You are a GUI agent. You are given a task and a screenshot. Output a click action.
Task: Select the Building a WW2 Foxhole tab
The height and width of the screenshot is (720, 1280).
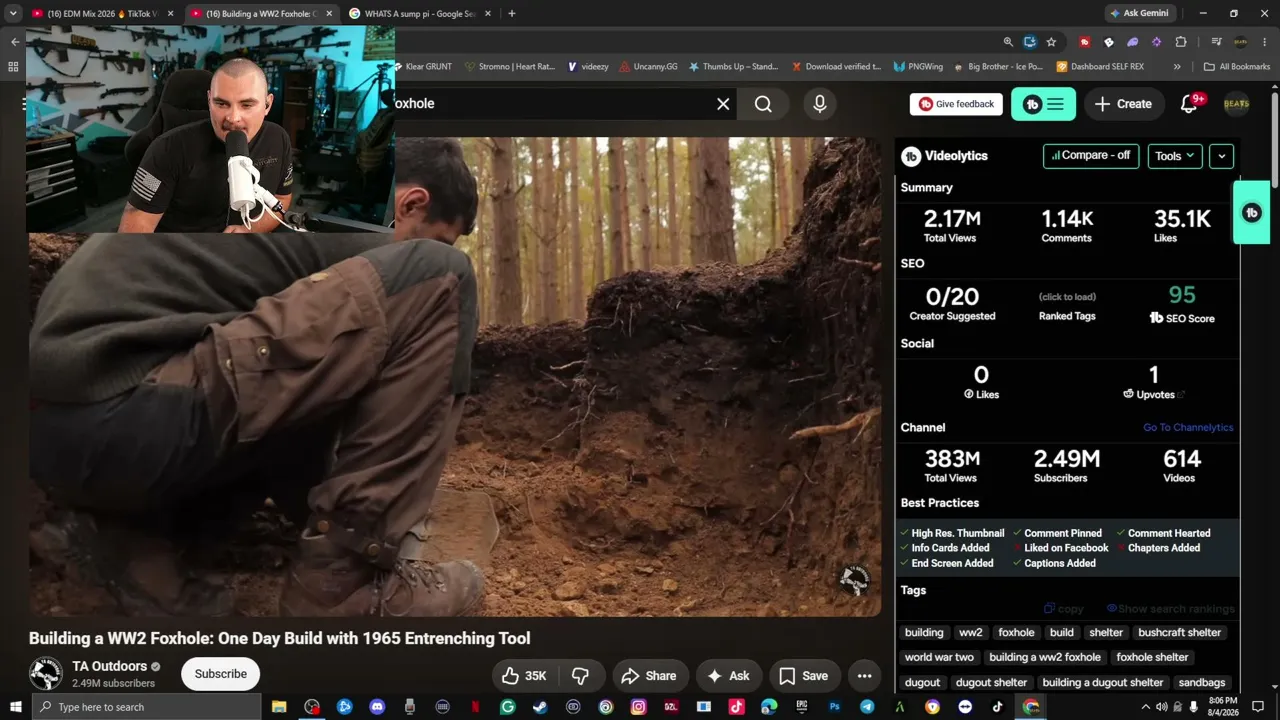pos(260,14)
